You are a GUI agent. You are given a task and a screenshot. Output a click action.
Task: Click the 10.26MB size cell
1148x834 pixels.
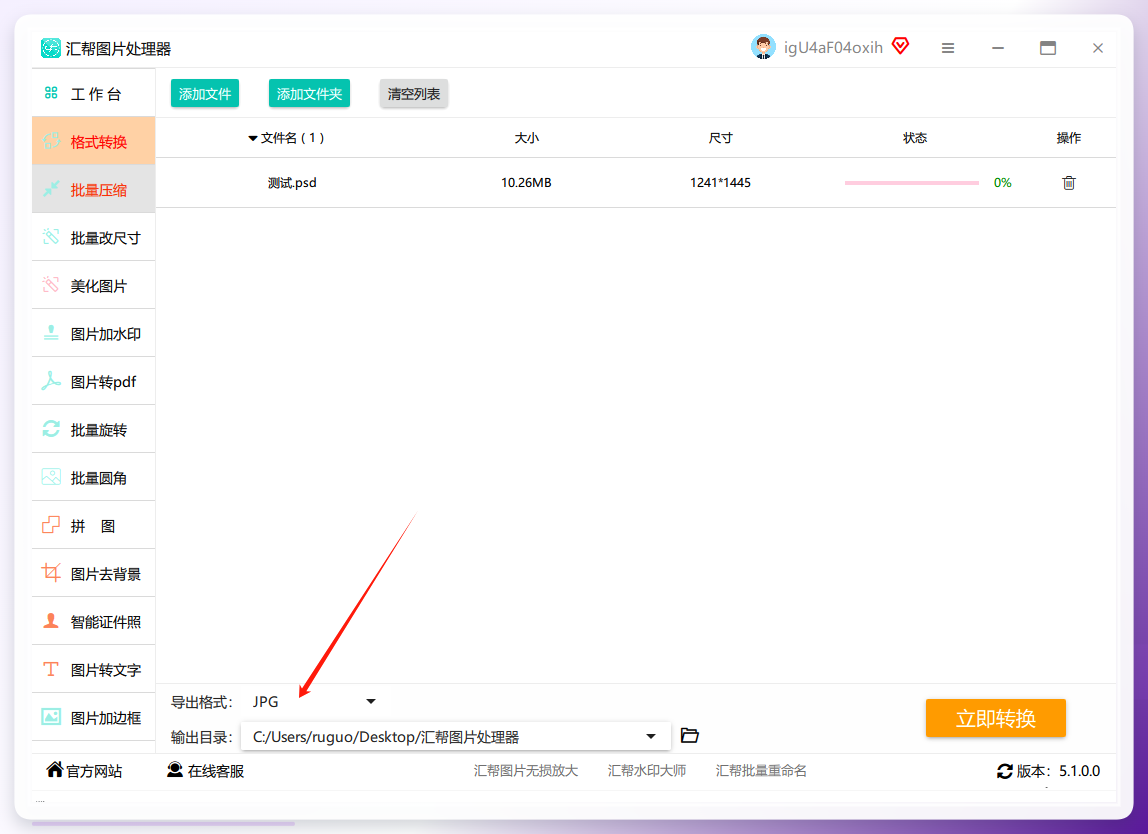click(x=526, y=182)
